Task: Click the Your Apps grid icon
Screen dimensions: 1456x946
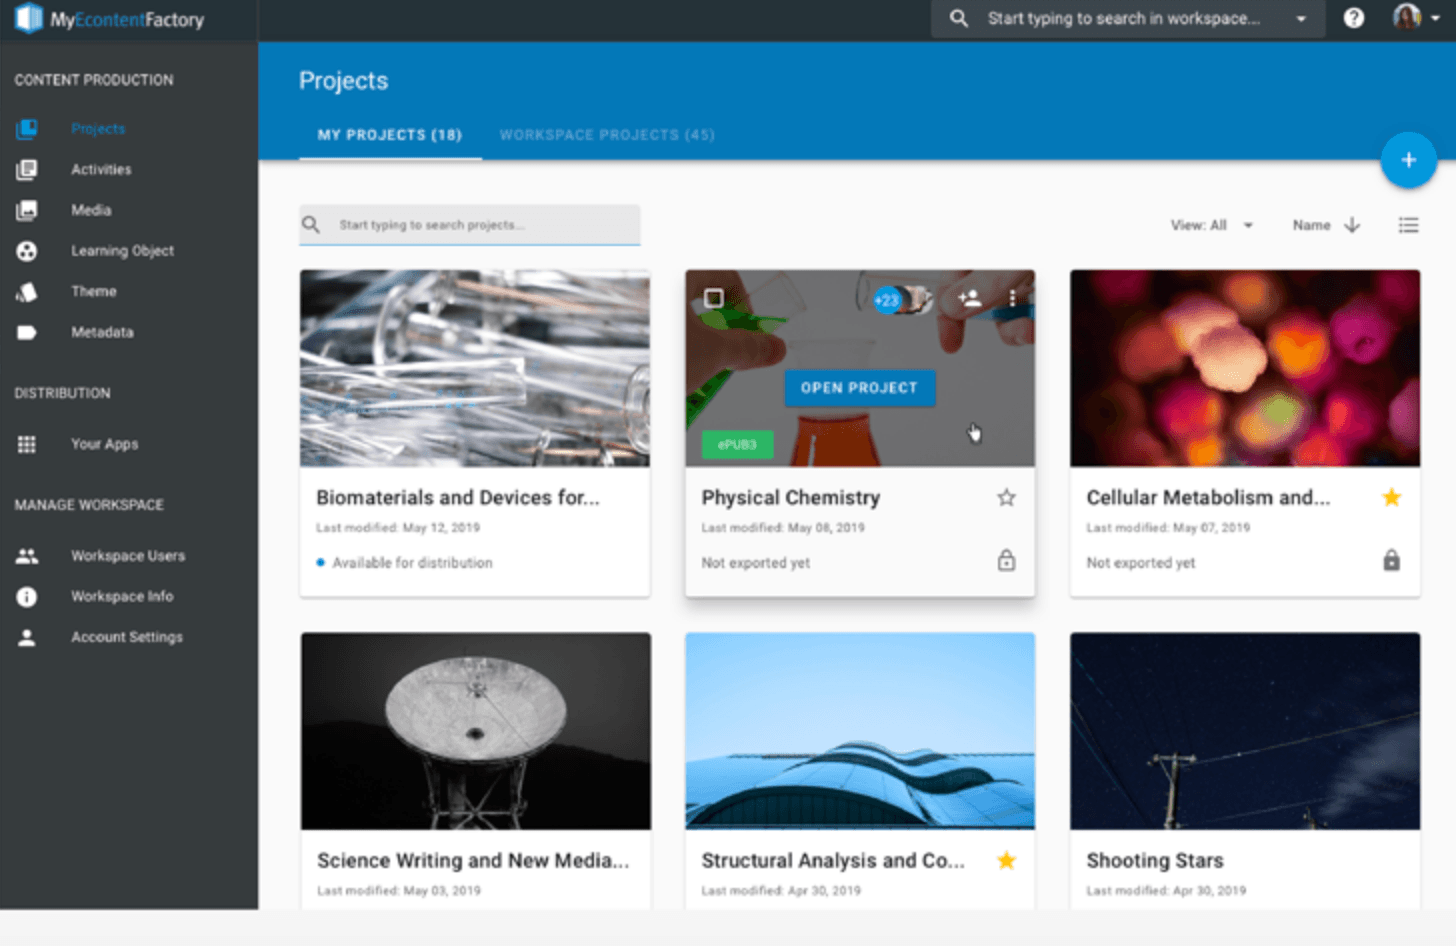Action: point(28,443)
